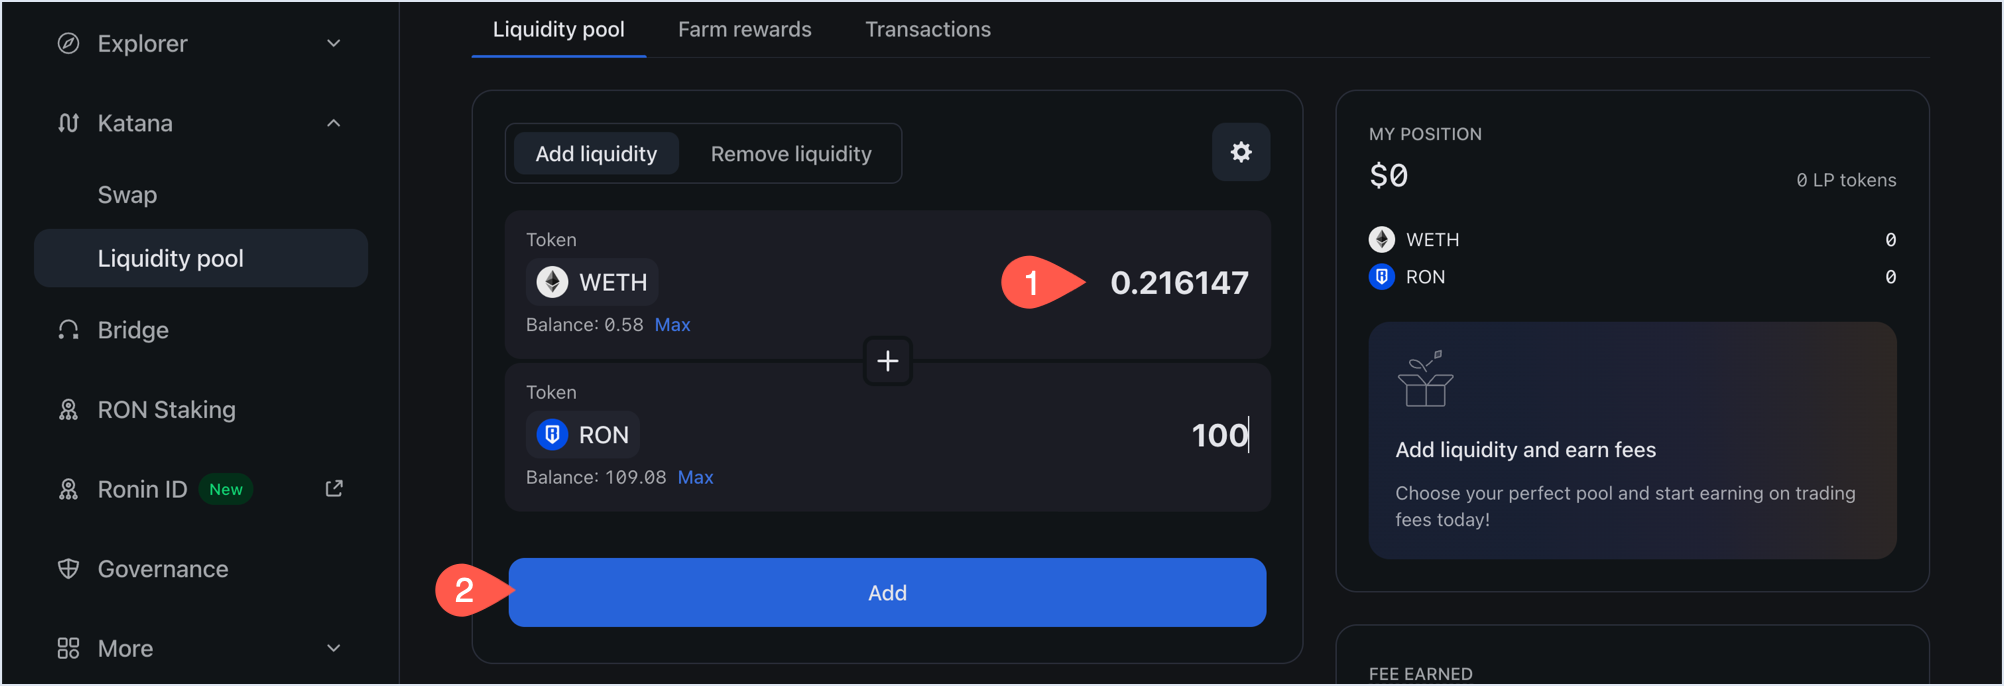Select the Bridge icon in sidebar
2004x686 pixels.
click(68, 329)
